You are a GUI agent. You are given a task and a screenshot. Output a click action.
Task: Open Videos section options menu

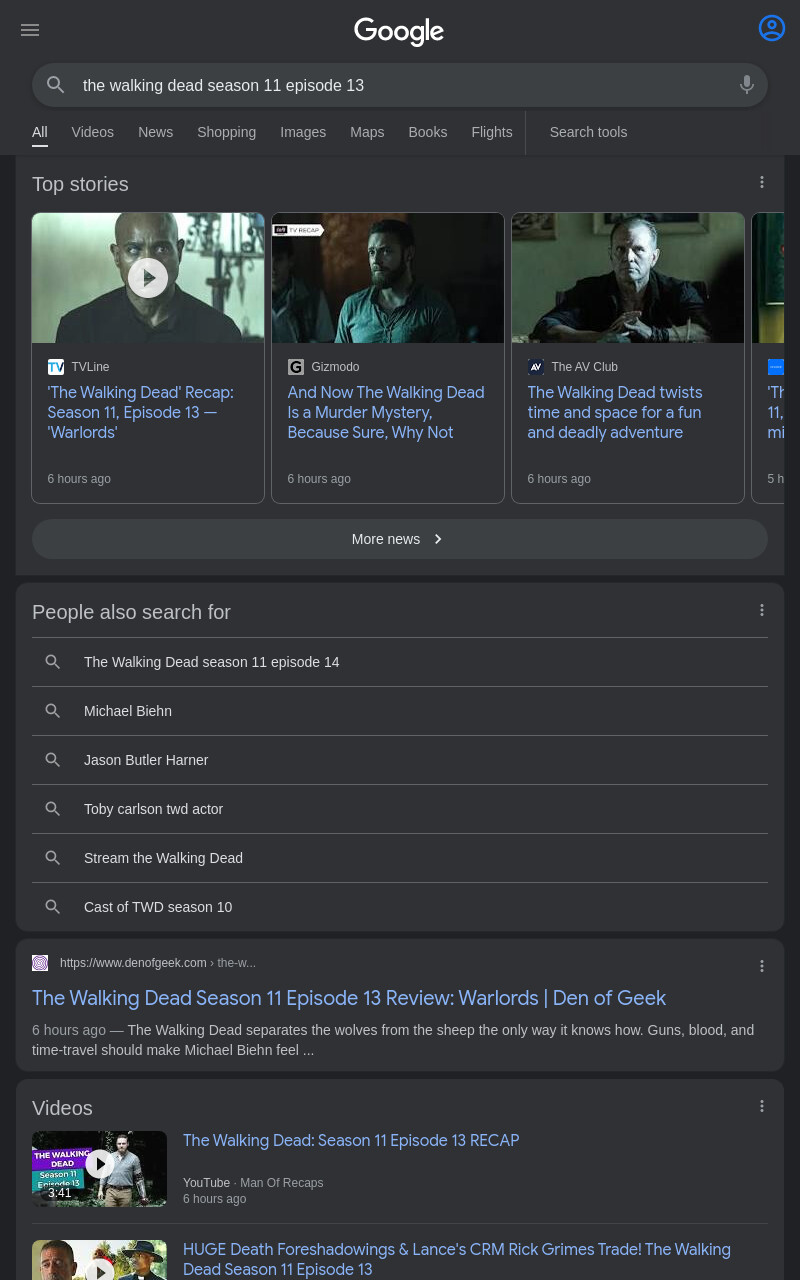pos(762,1106)
